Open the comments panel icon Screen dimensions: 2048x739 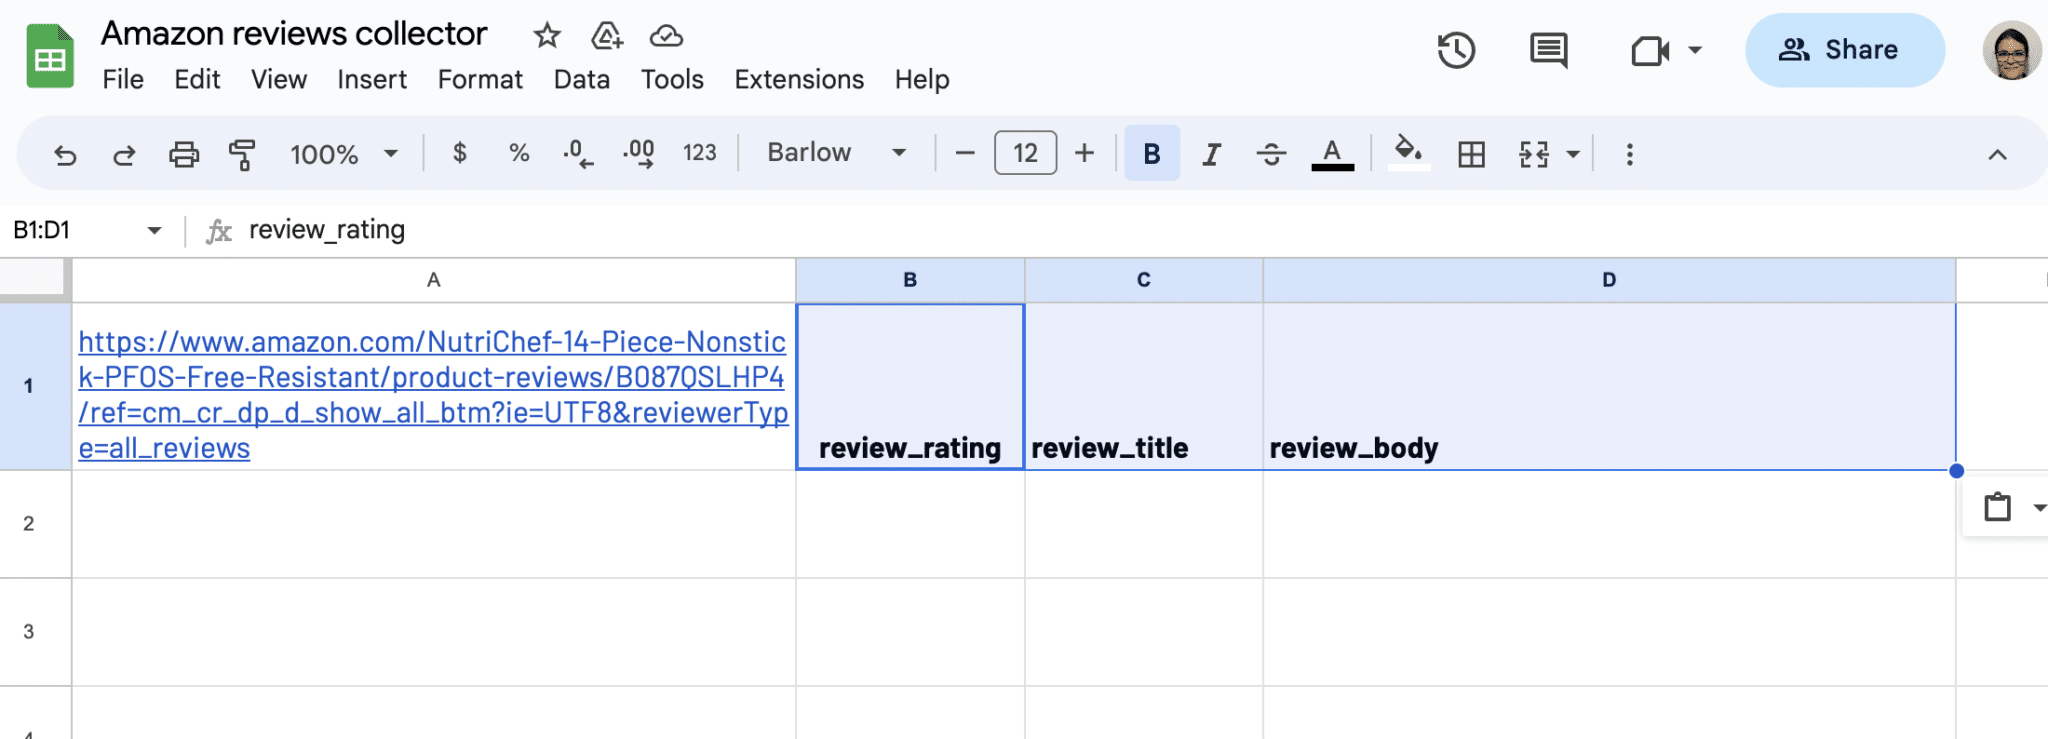point(1548,50)
